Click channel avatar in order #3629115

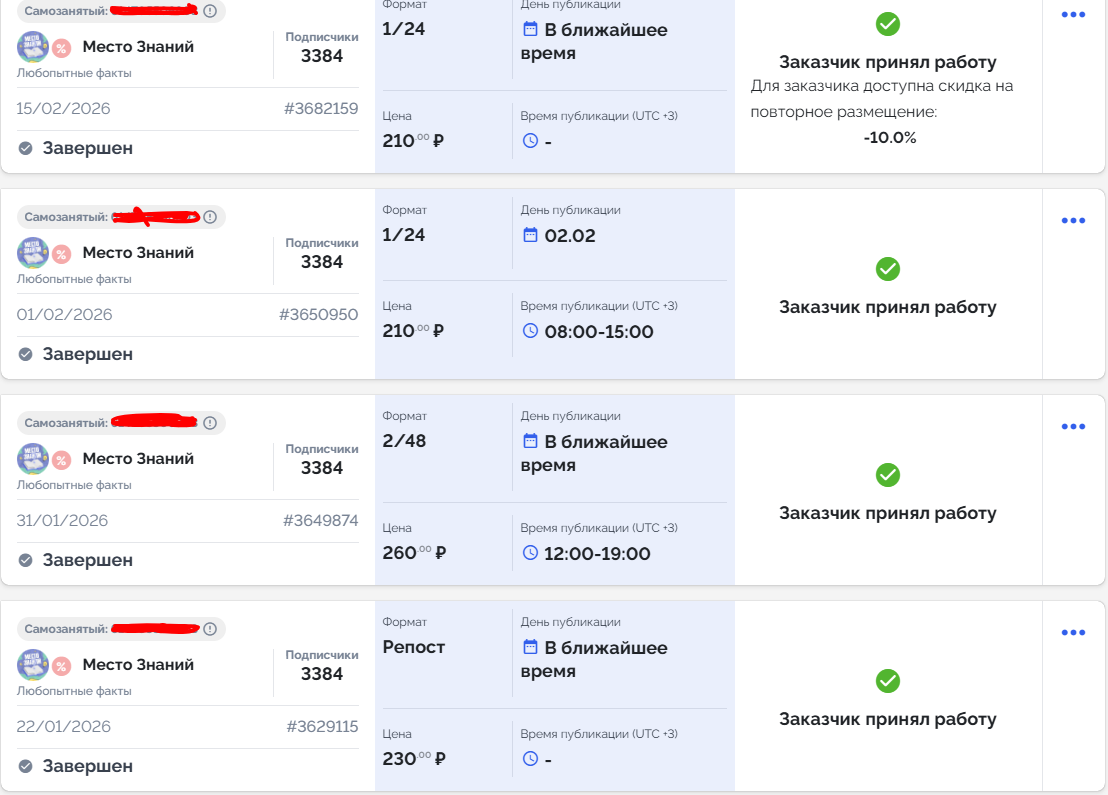(x=33, y=665)
